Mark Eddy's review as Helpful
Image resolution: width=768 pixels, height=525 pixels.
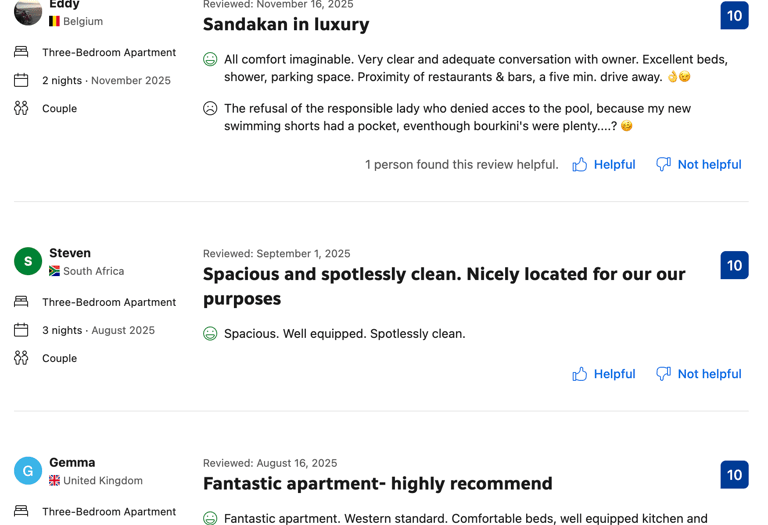pos(614,164)
